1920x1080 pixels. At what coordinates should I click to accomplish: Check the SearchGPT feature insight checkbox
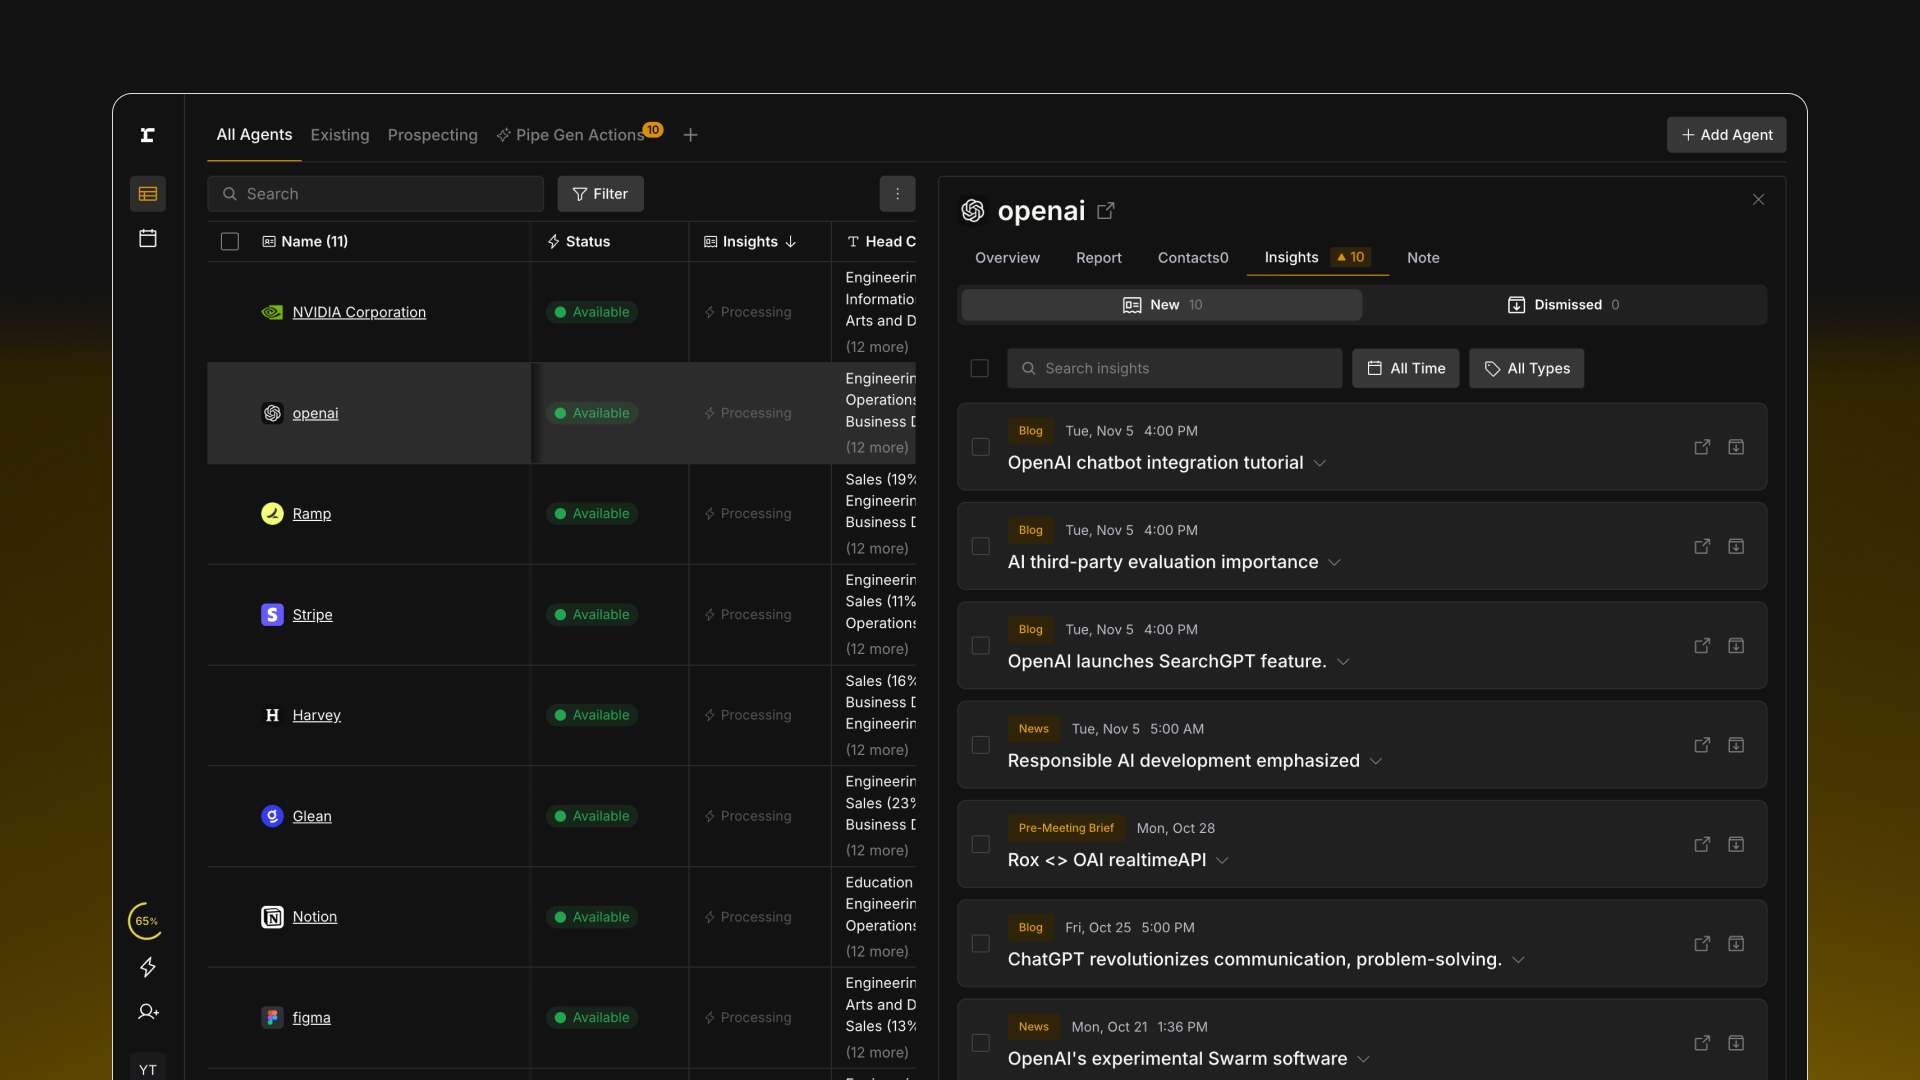point(981,646)
